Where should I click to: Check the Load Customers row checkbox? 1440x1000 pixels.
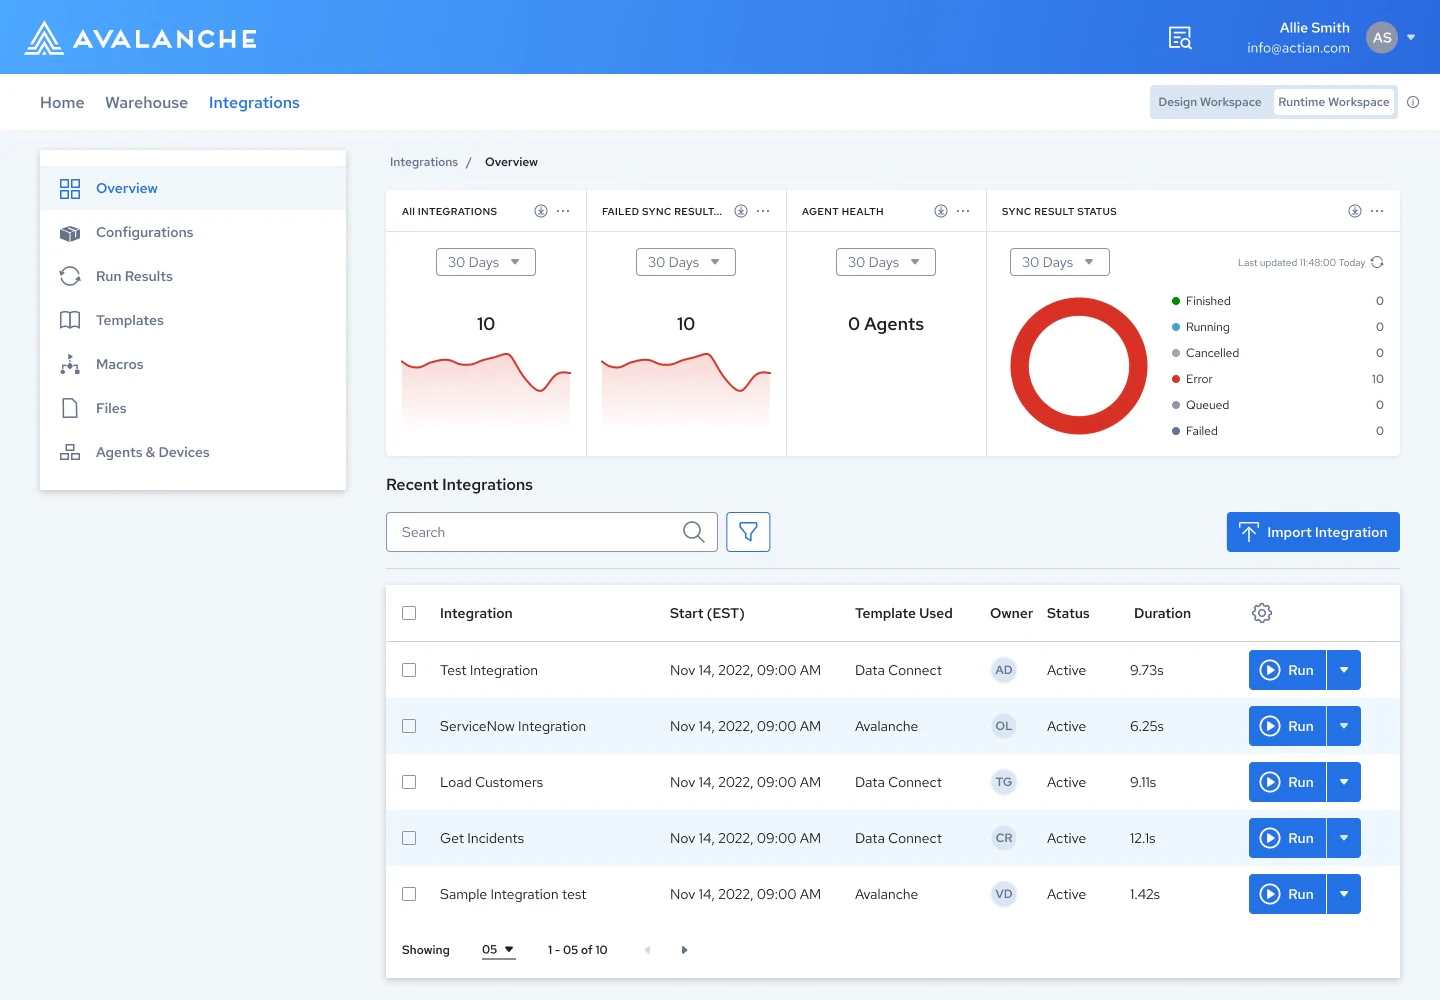coord(409,782)
